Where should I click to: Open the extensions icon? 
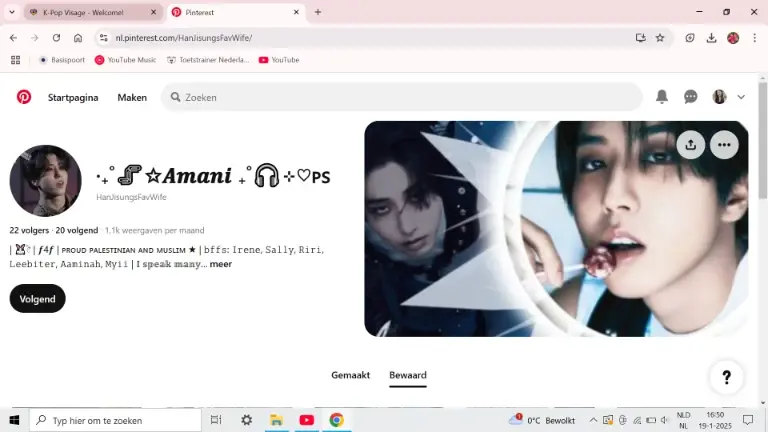690,38
